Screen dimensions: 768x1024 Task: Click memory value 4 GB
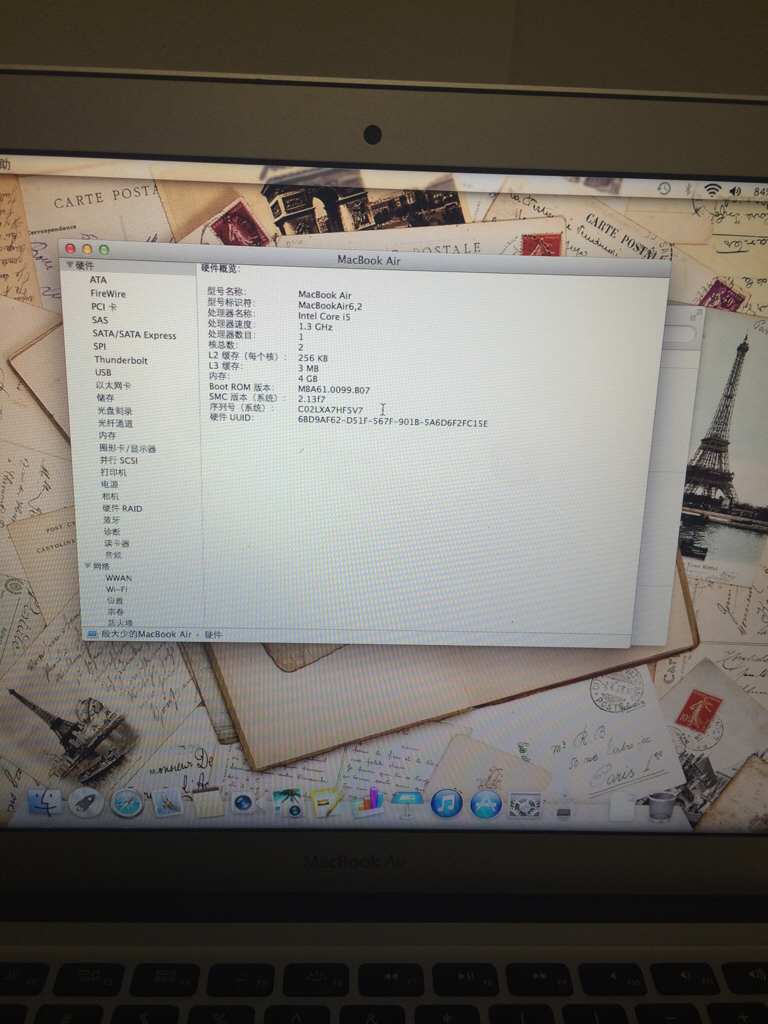click(x=308, y=379)
